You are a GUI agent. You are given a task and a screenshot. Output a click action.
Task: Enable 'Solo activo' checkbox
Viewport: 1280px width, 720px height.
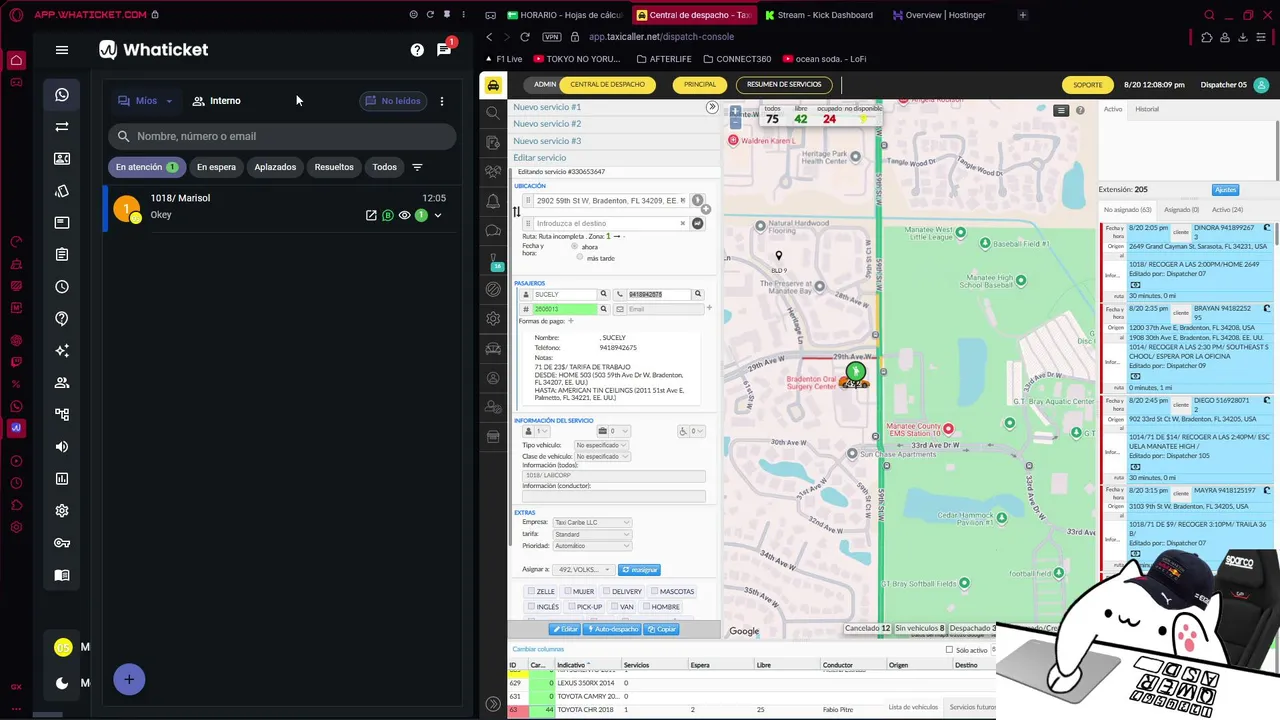[x=949, y=650]
